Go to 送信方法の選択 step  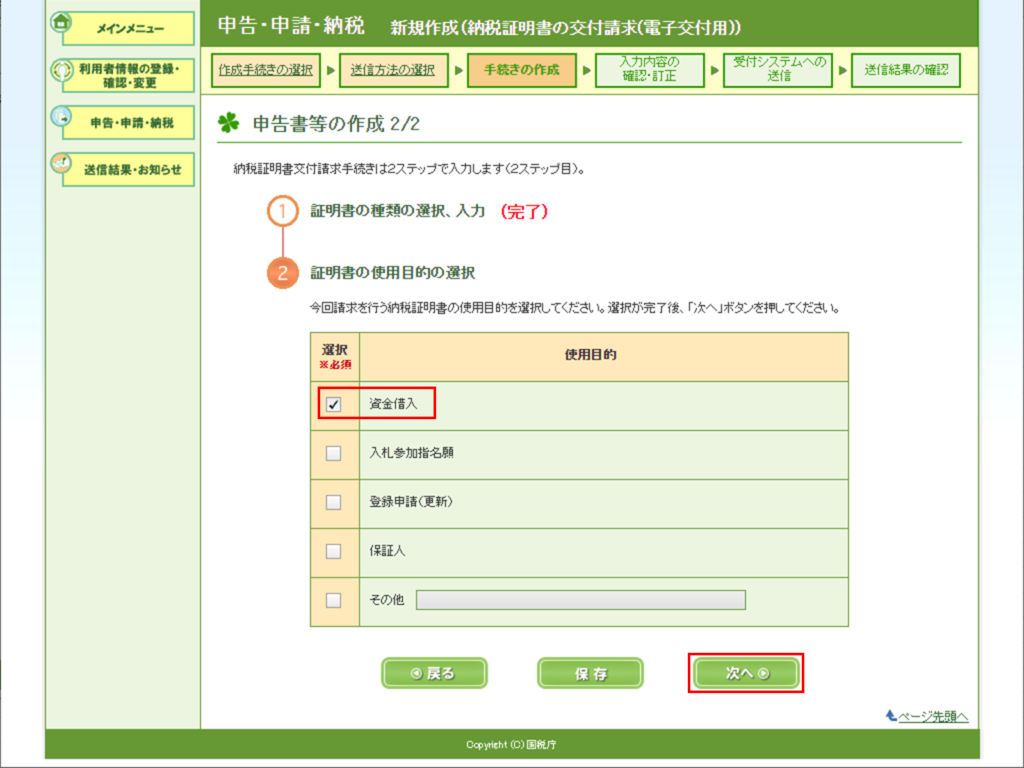pyautogui.click(x=392, y=70)
